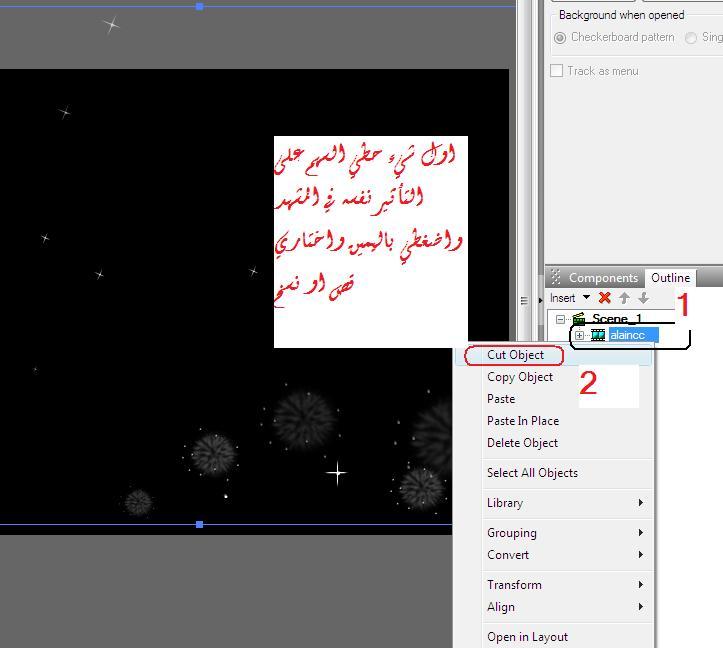Enable the Track as menu checkbox

click(x=557, y=71)
